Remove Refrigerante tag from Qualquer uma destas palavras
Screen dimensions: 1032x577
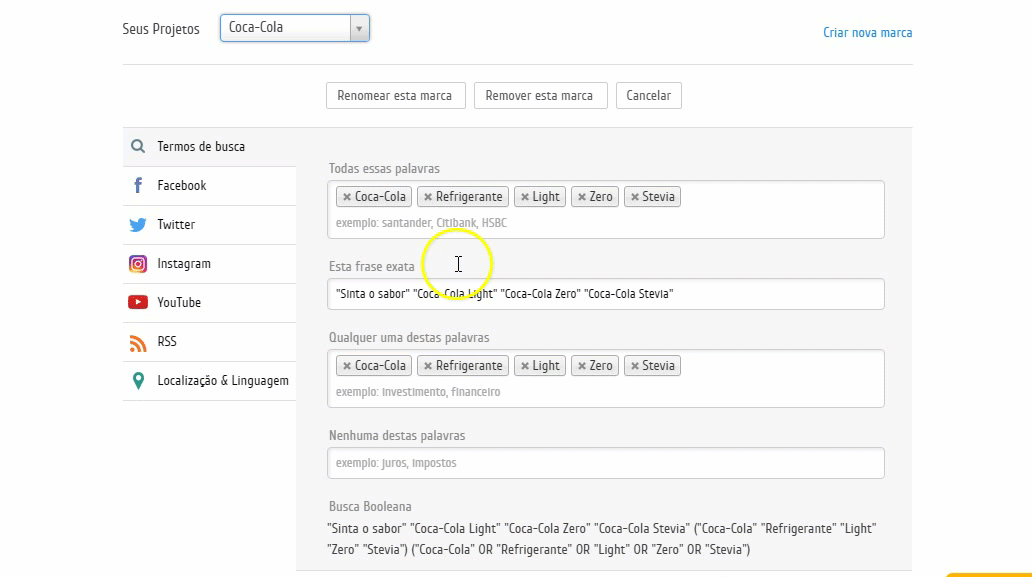[427, 366]
